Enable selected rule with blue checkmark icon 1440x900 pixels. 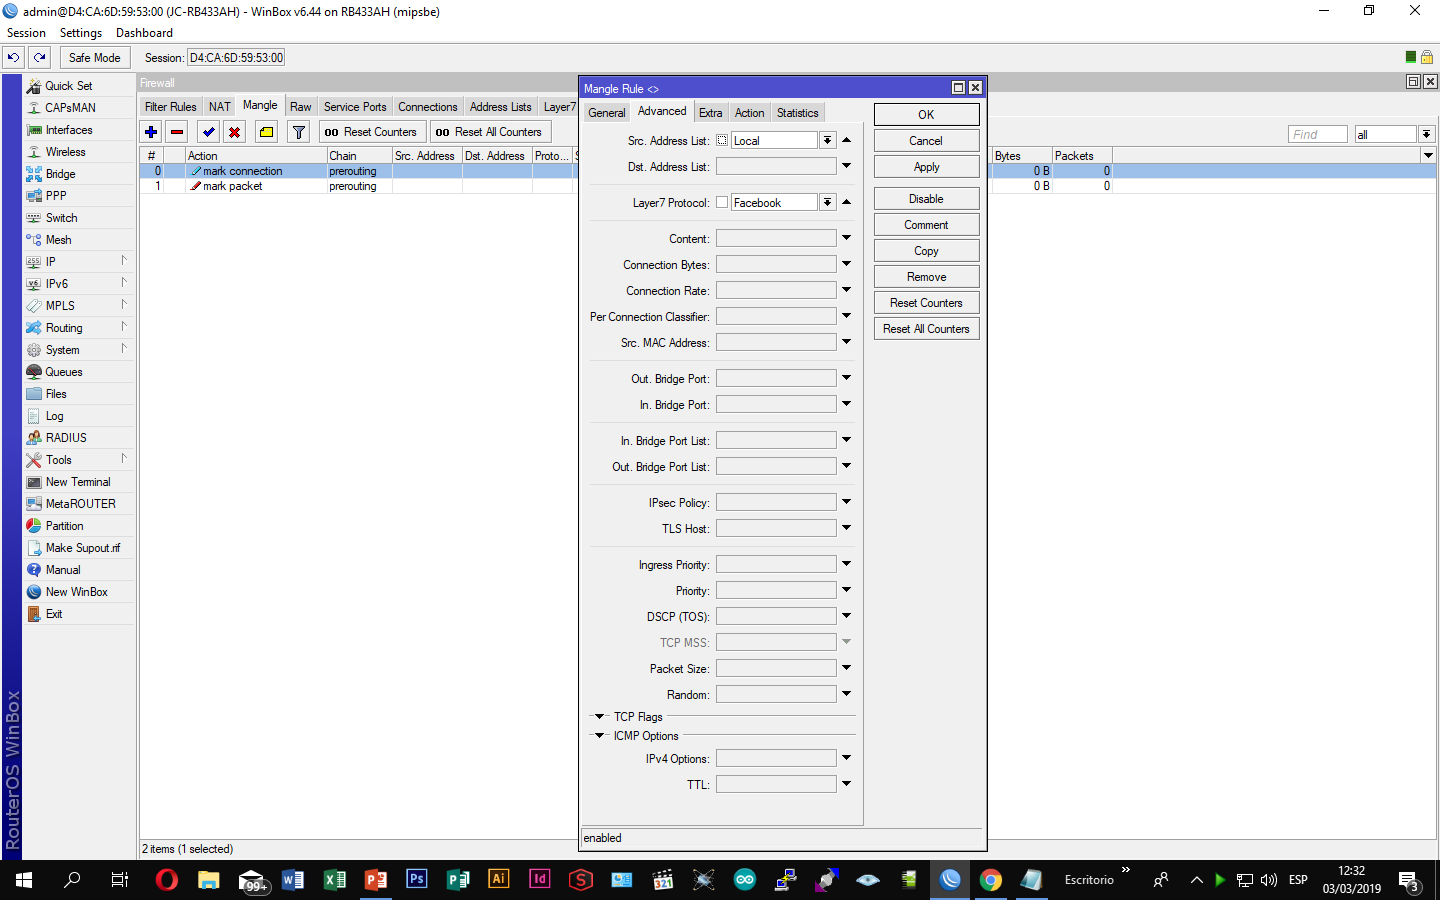(208, 132)
